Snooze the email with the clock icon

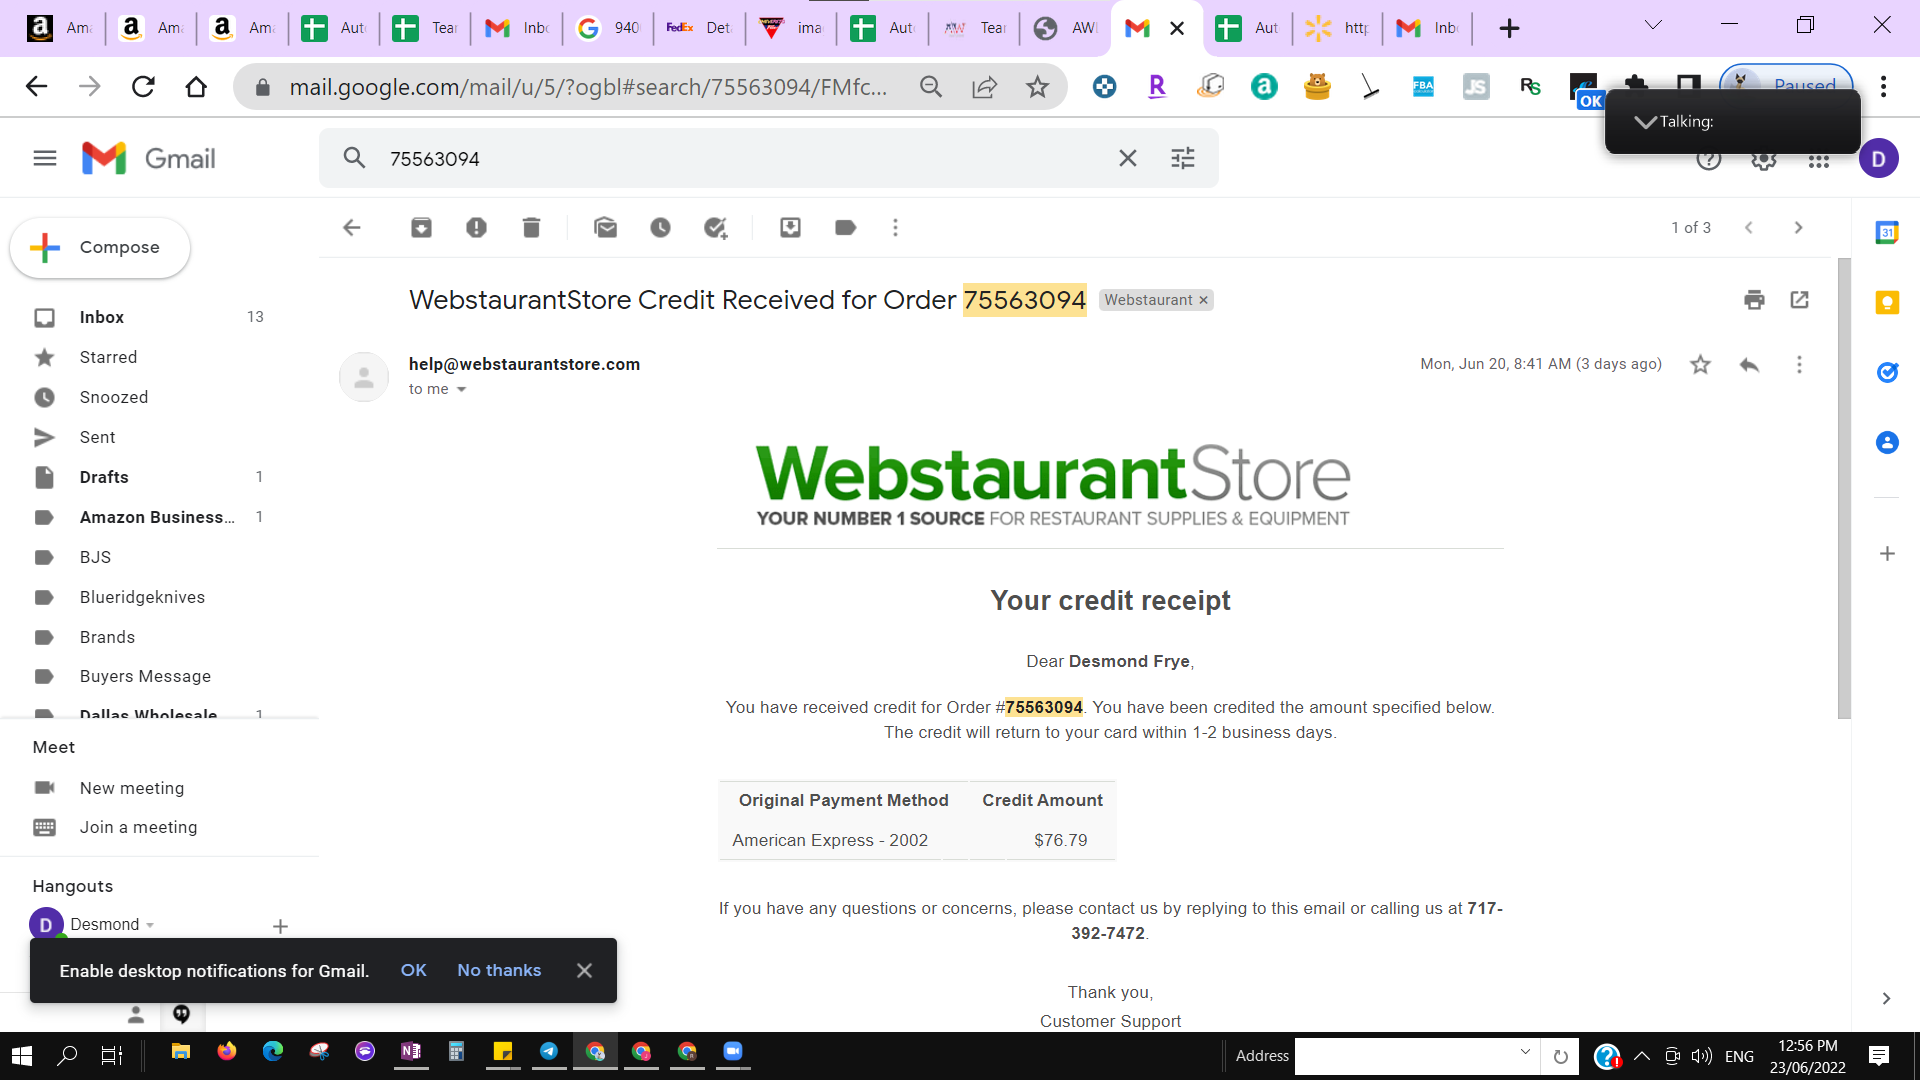pyautogui.click(x=660, y=228)
